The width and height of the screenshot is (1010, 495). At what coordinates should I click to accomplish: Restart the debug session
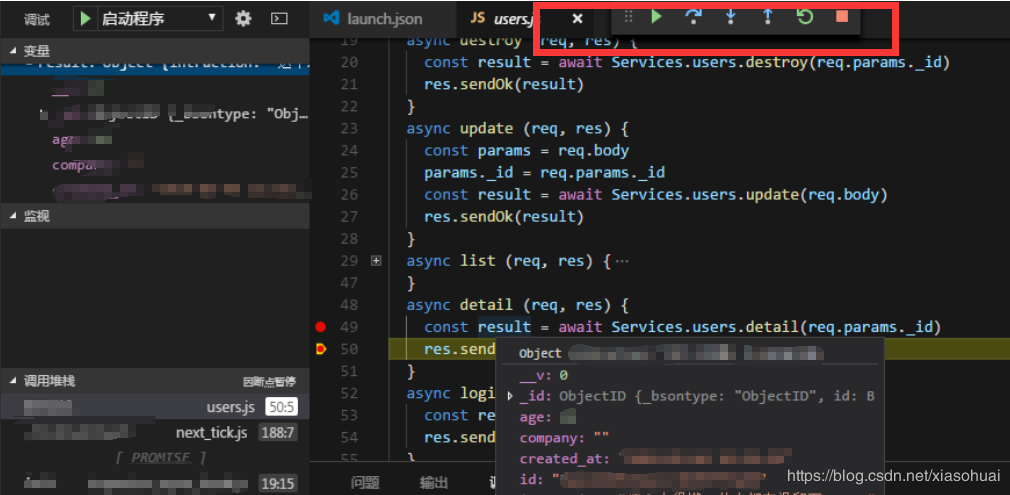[x=805, y=17]
